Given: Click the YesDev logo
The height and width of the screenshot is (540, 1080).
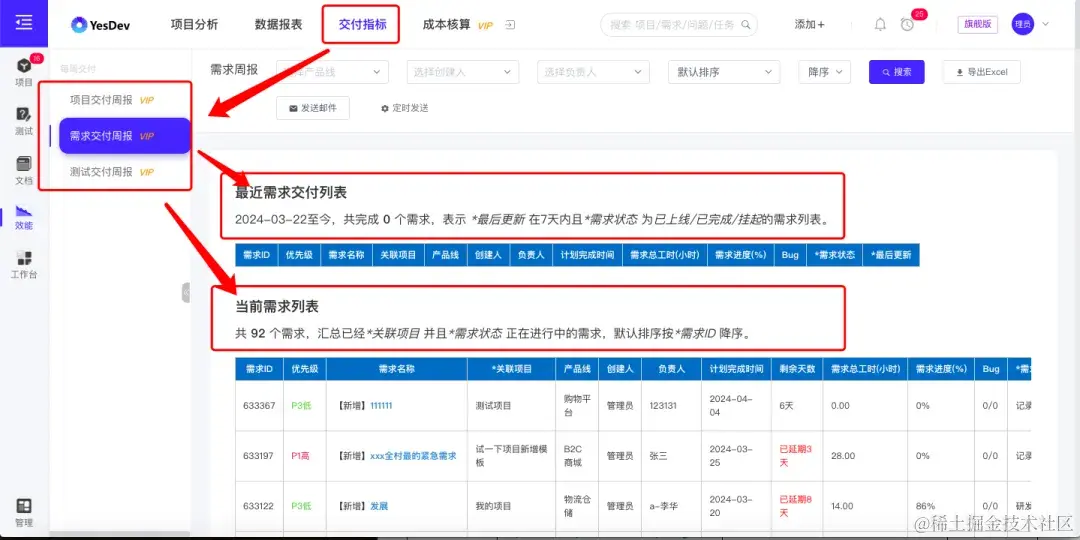Looking at the screenshot, I should coord(101,25).
